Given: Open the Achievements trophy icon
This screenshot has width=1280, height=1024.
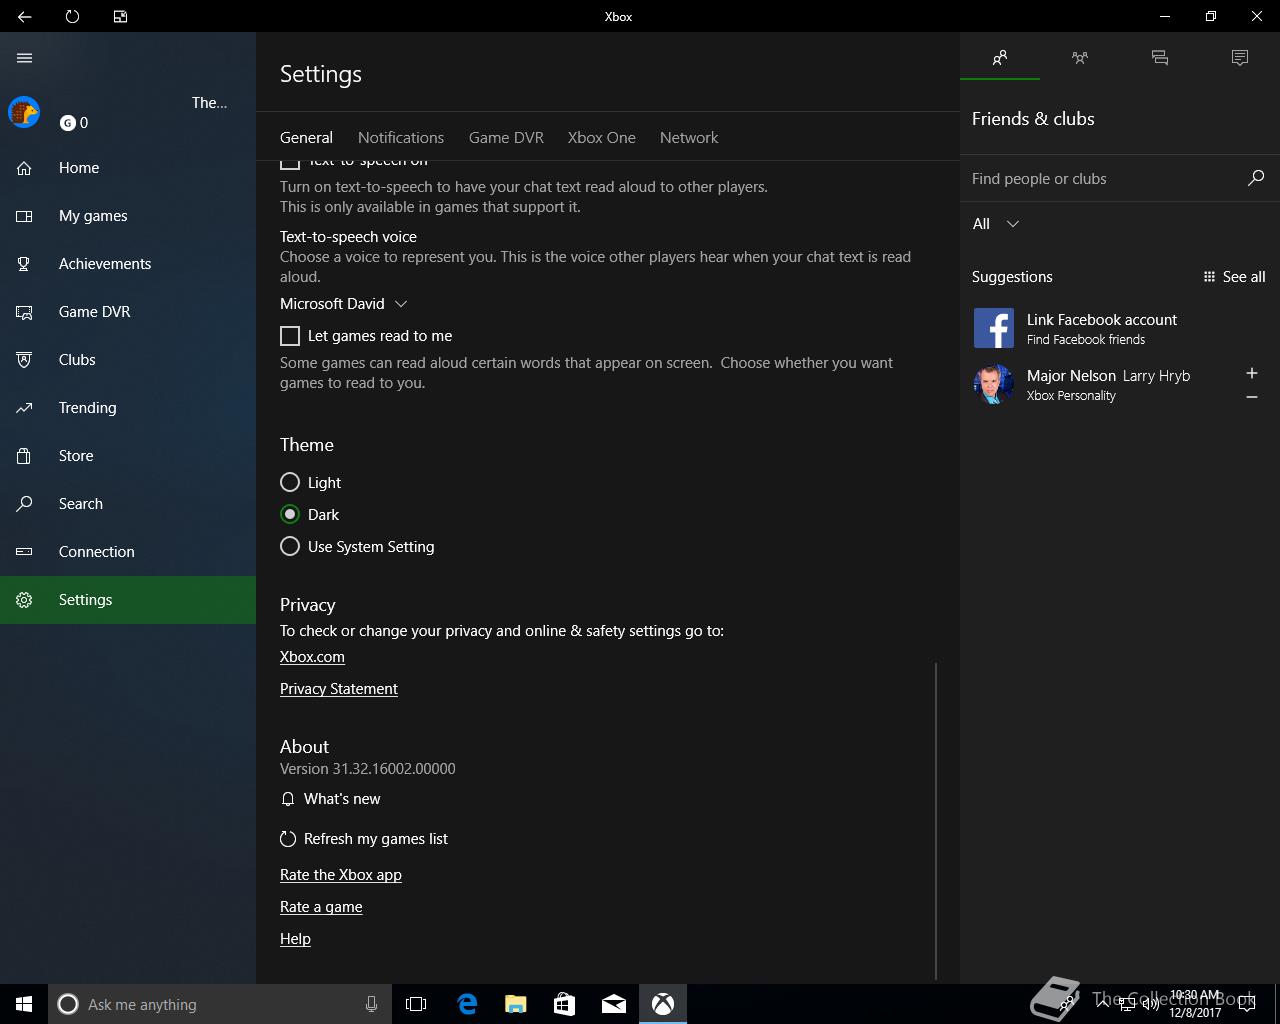Looking at the screenshot, I should (x=25, y=264).
